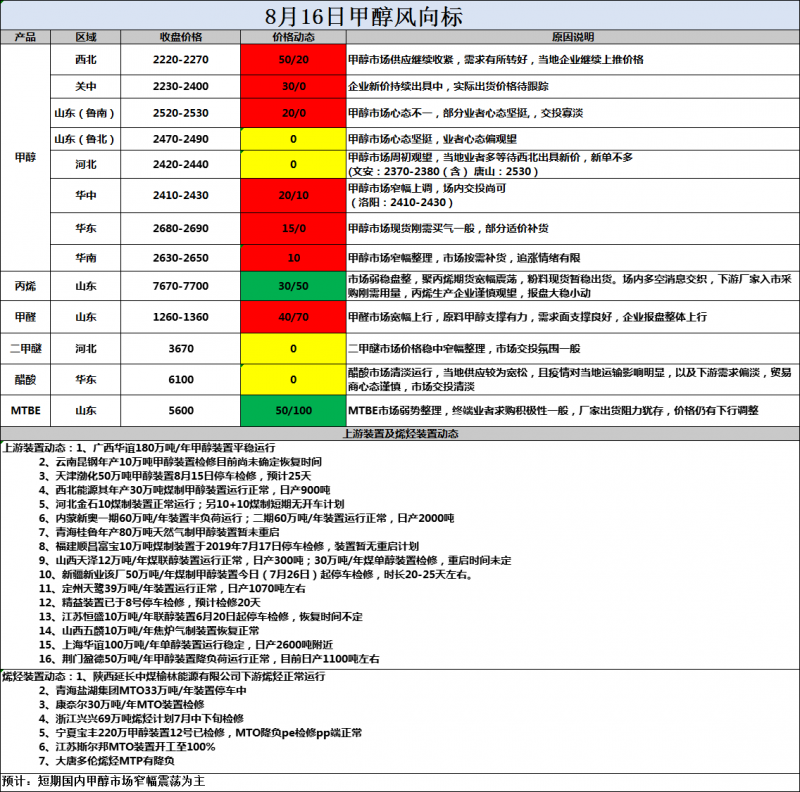The height and width of the screenshot is (792, 800).
Task: Click the yellow '0' cell beside '2420-2440'
Action: pos(293,164)
